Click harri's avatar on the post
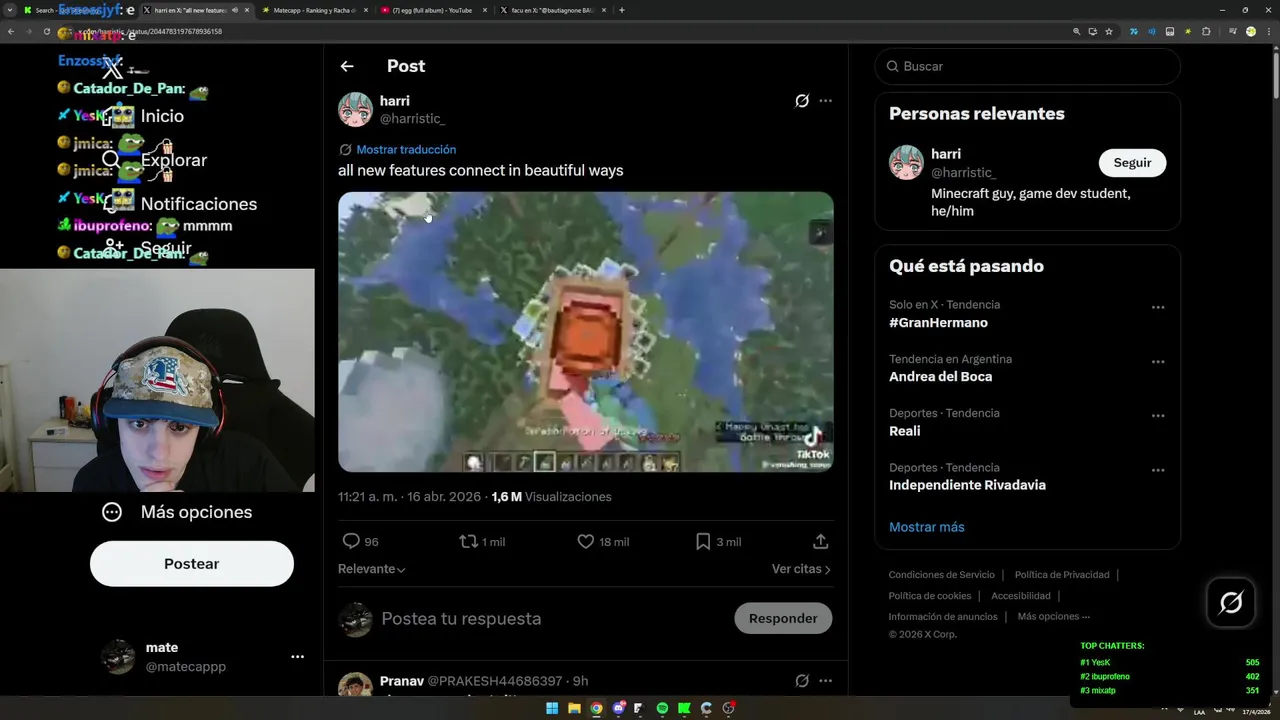This screenshot has width=1280, height=720. tap(355, 110)
